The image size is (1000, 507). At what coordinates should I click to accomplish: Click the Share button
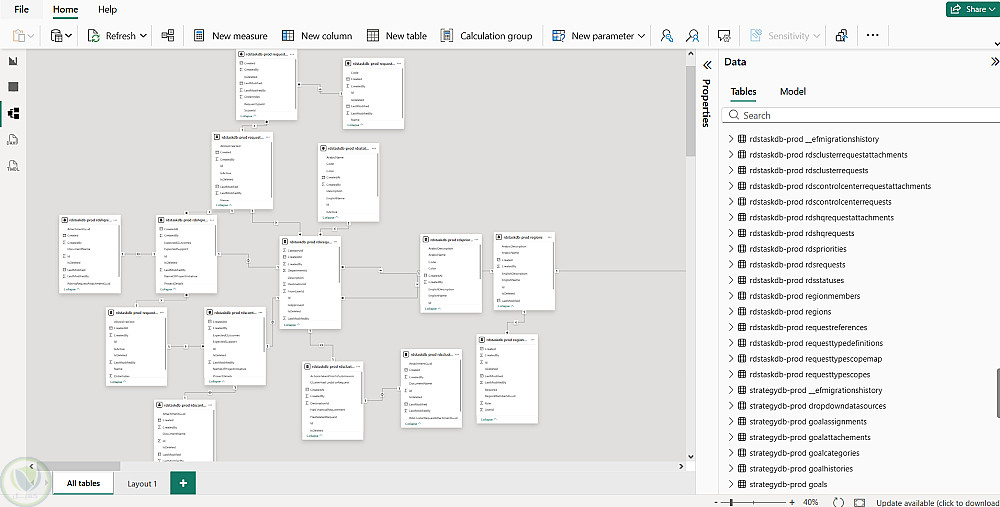pos(973,9)
